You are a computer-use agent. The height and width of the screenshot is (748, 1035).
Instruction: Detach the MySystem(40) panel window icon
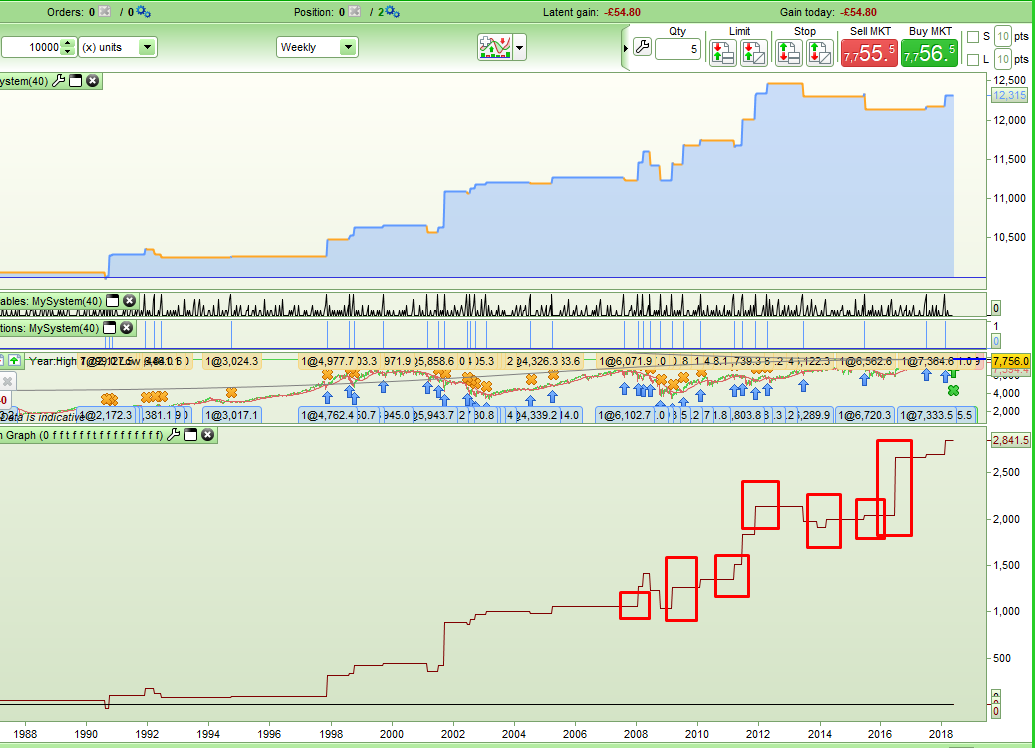tap(75, 79)
